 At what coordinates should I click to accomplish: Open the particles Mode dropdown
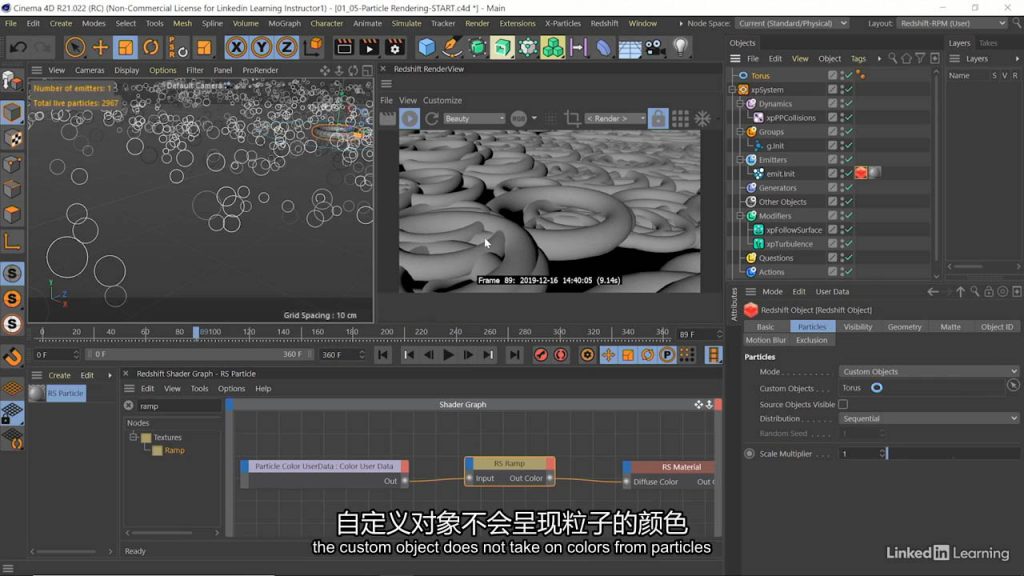[929, 372]
